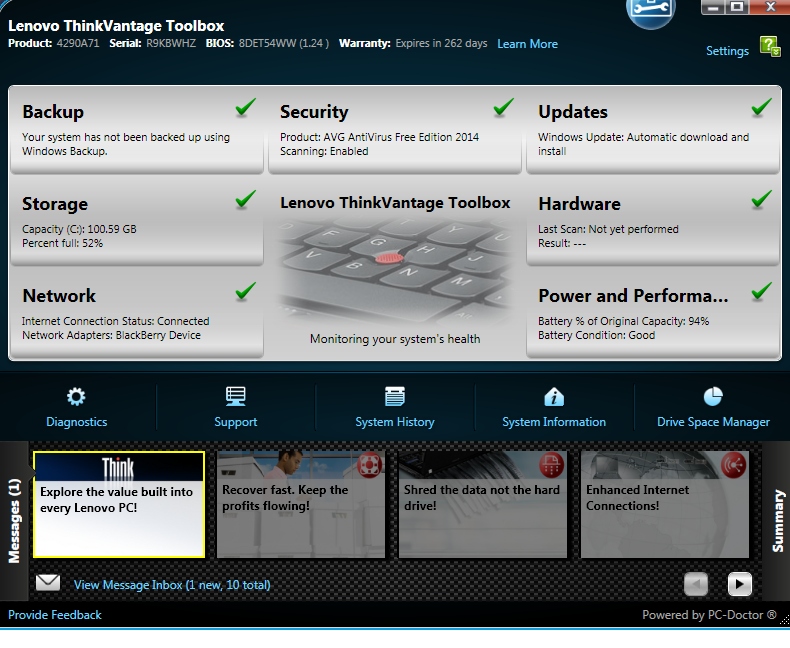The height and width of the screenshot is (648, 790).
Task: Open the Storage status panel
Action: pos(137,222)
